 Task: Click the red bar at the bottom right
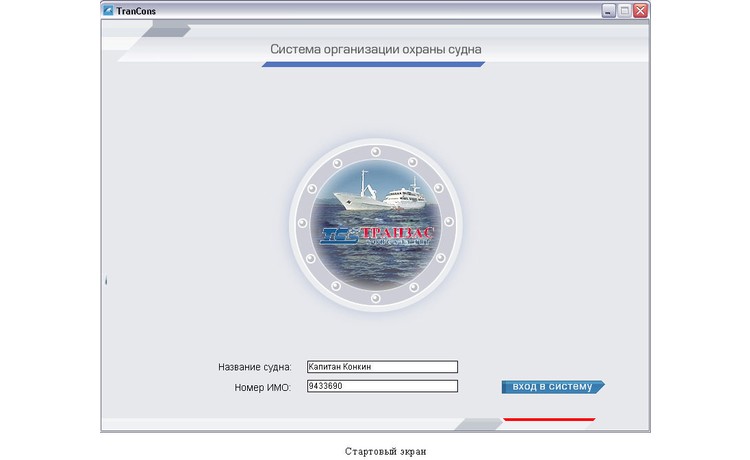tap(549, 419)
